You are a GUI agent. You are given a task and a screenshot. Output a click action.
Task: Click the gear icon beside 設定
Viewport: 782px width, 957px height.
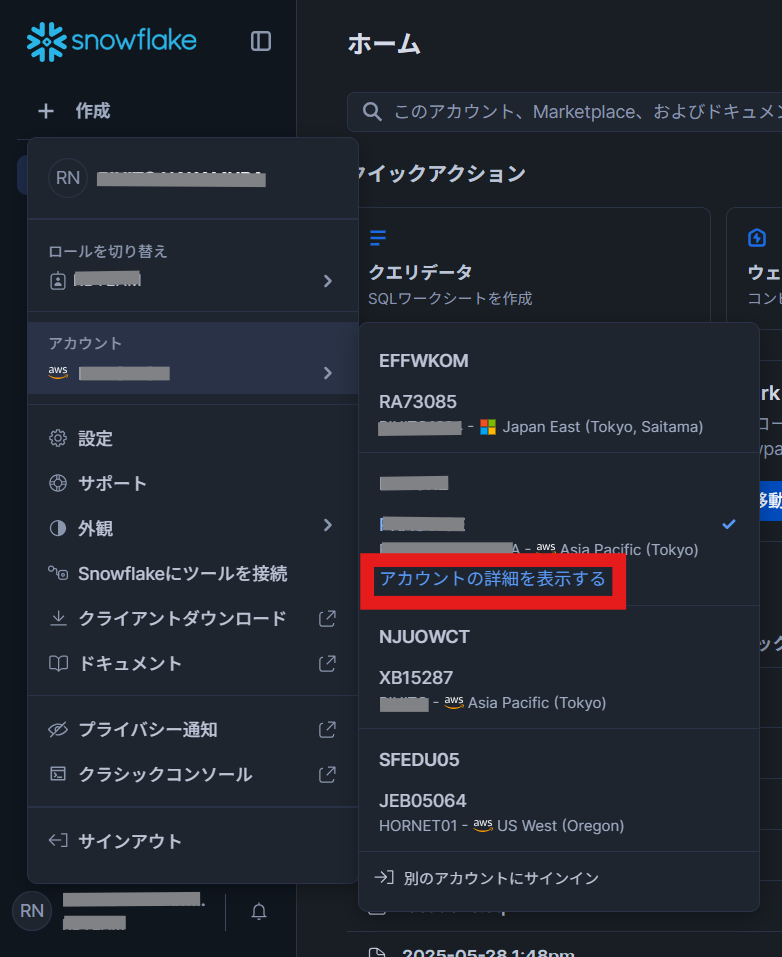tap(57, 438)
